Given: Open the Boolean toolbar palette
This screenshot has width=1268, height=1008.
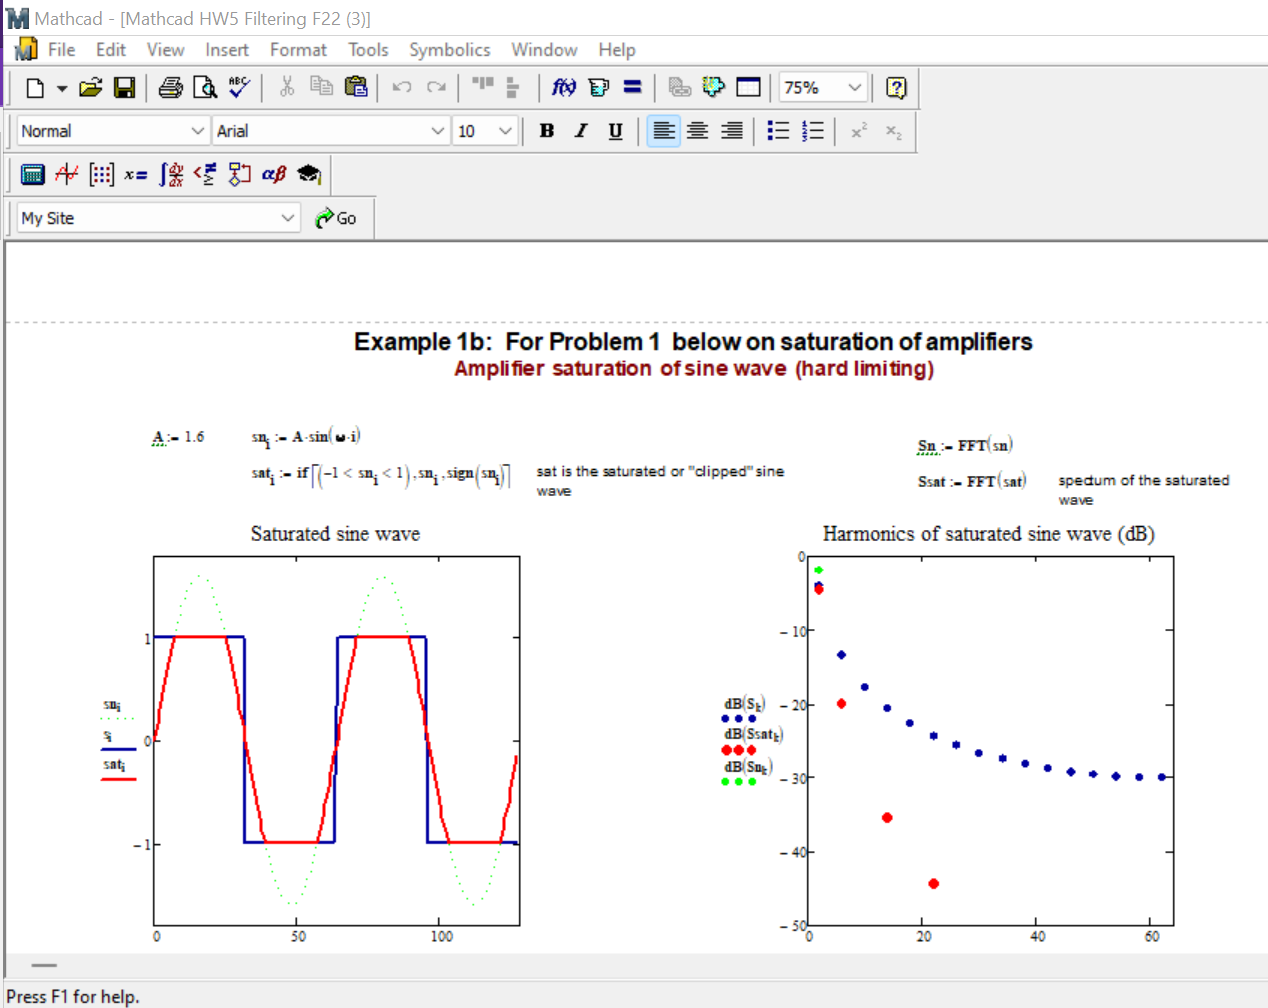Looking at the screenshot, I should [202, 174].
